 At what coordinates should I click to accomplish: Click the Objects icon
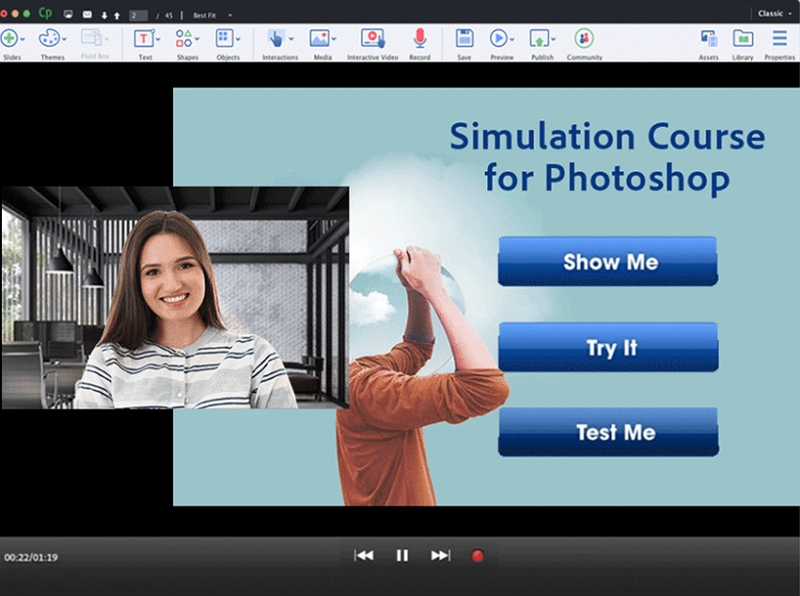(224, 38)
